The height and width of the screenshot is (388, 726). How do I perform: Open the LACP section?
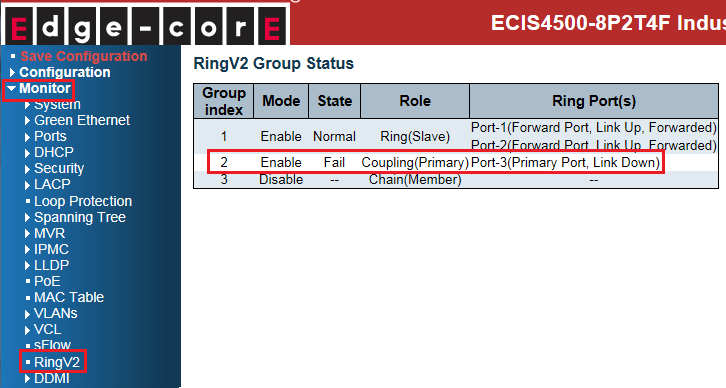52,184
